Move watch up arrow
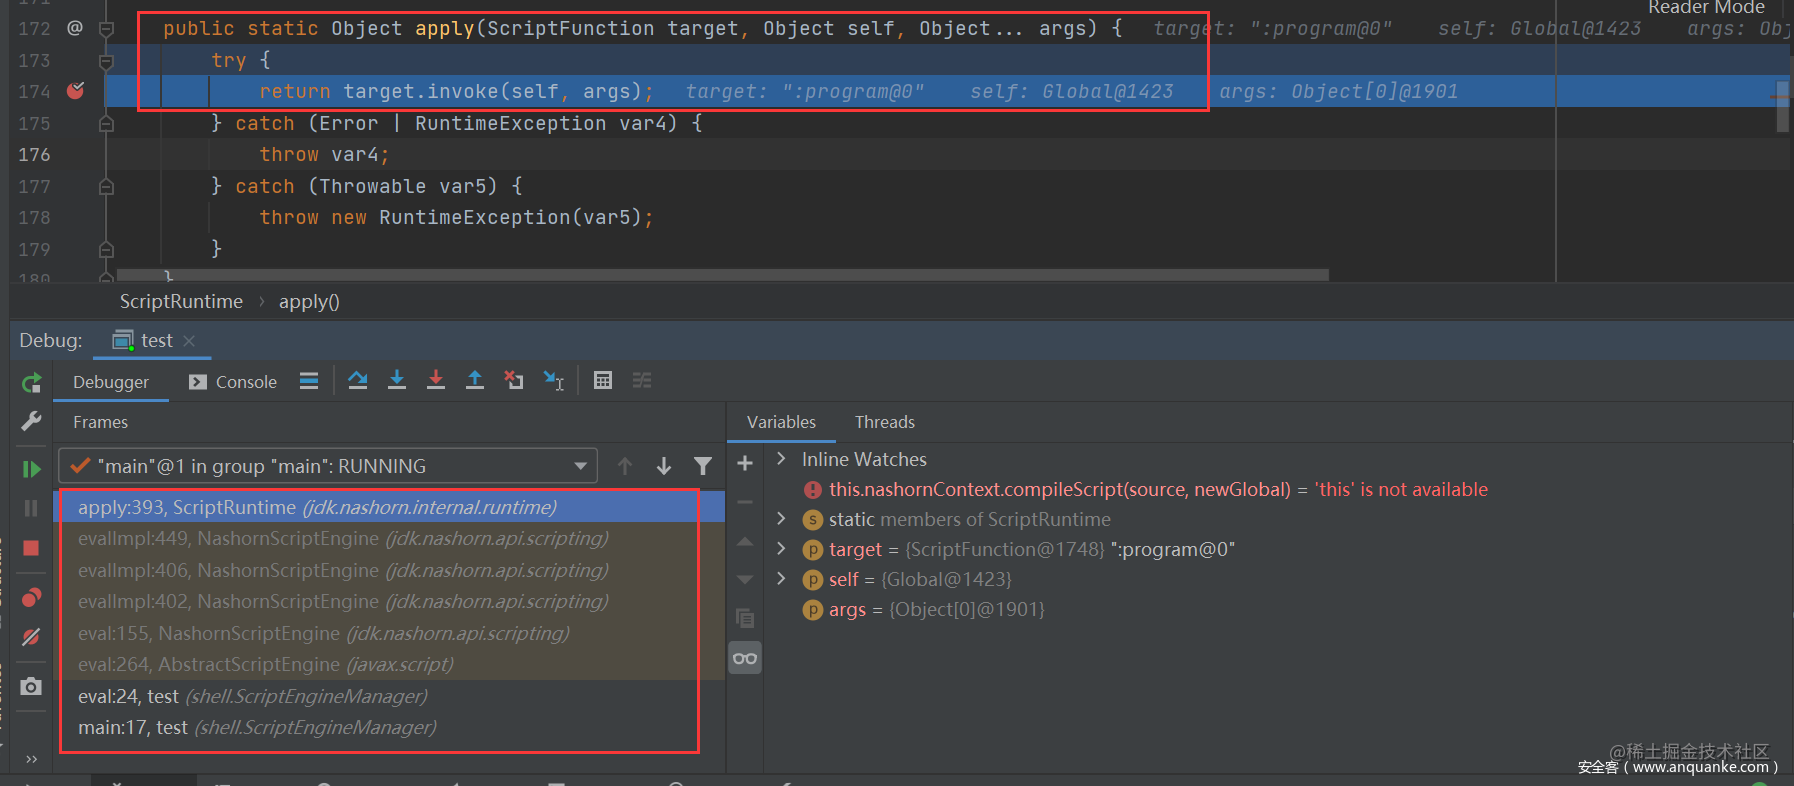The width and height of the screenshot is (1794, 786). pyautogui.click(x=745, y=541)
